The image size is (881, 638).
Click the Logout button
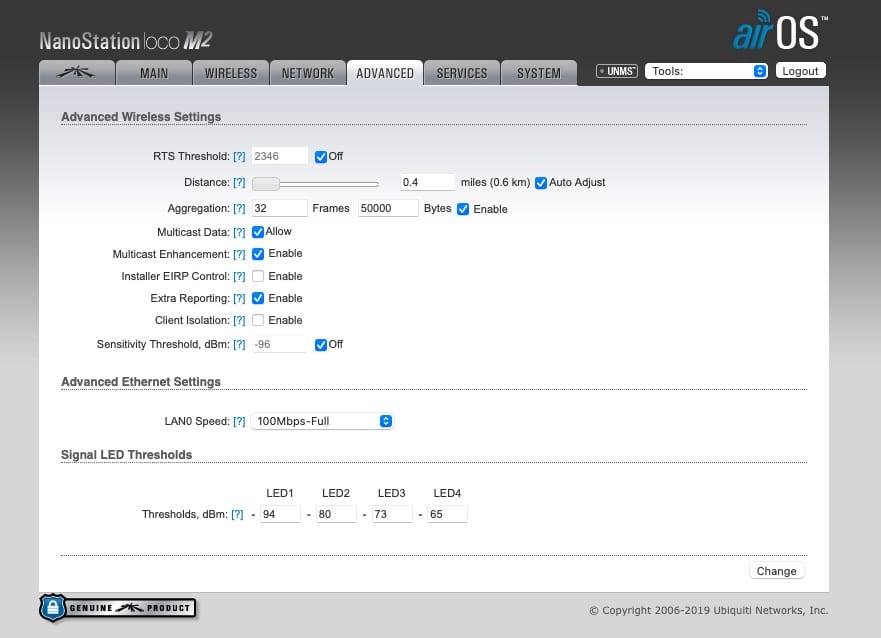pos(800,71)
